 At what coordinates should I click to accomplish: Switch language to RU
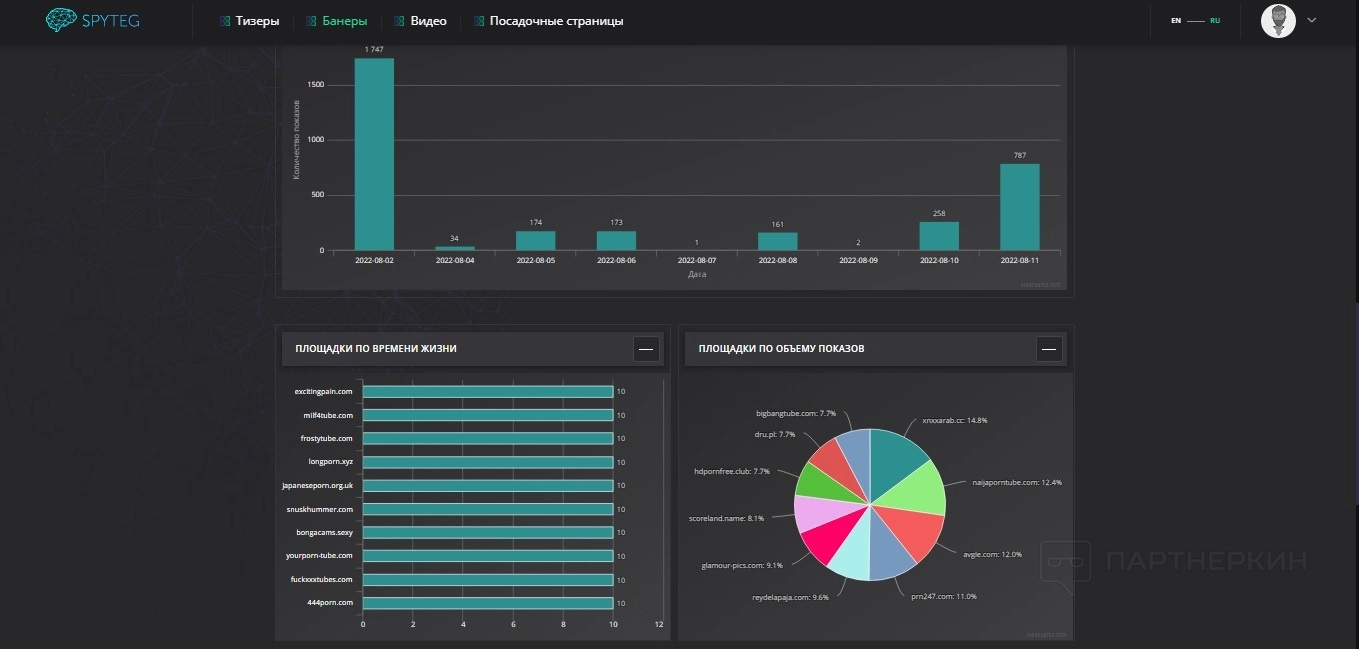click(1214, 21)
